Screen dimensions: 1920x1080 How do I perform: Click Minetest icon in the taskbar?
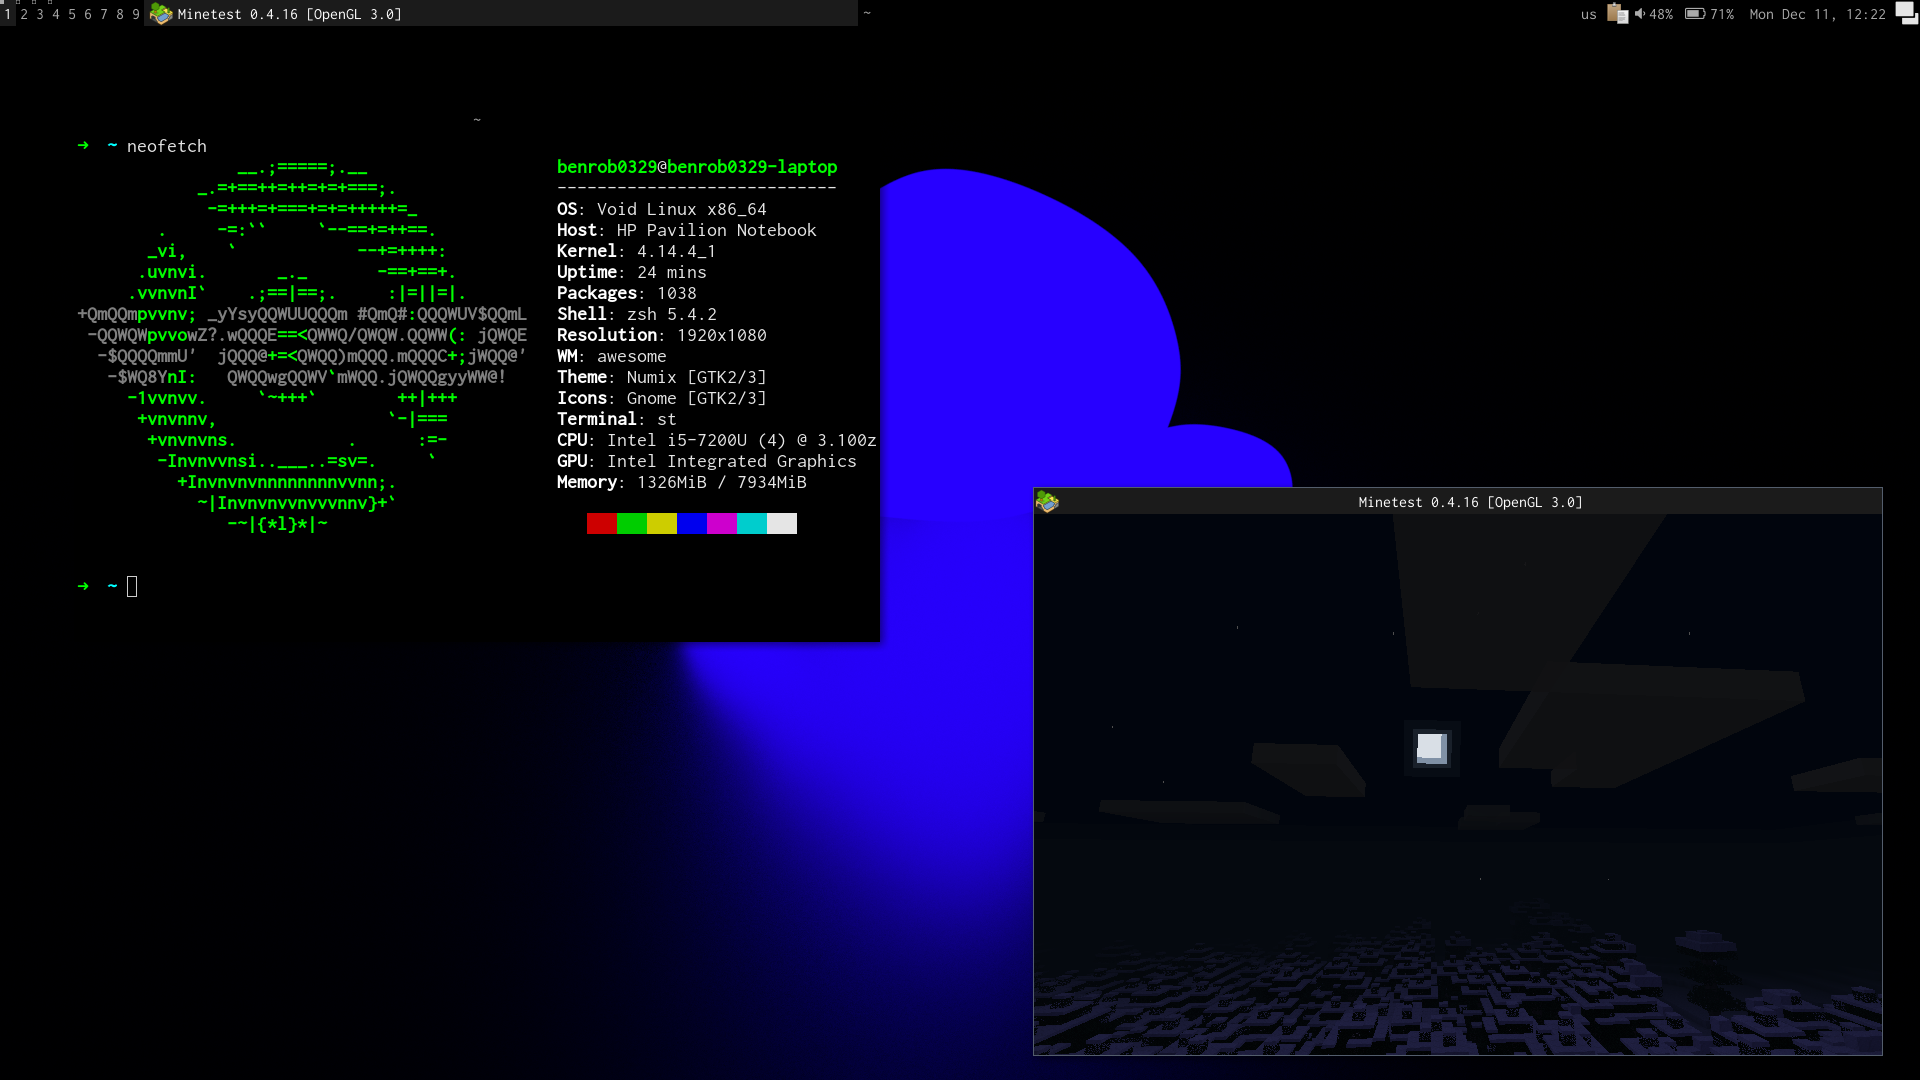[x=161, y=14]
